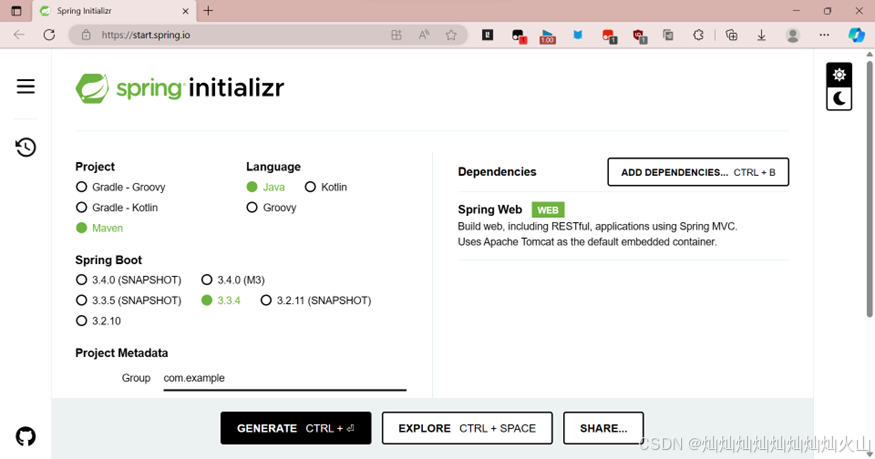
Task: Edit the Group input field
Action: (x=285, y=378)
